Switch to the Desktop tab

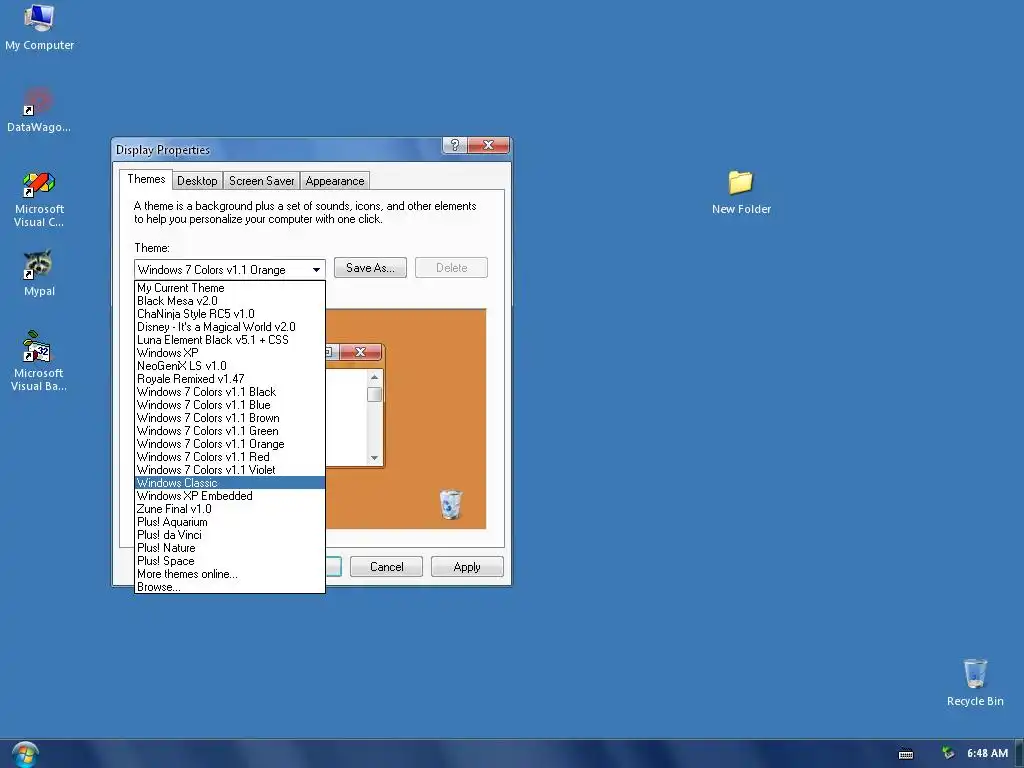pyautogui.click(x=197, y=181)
